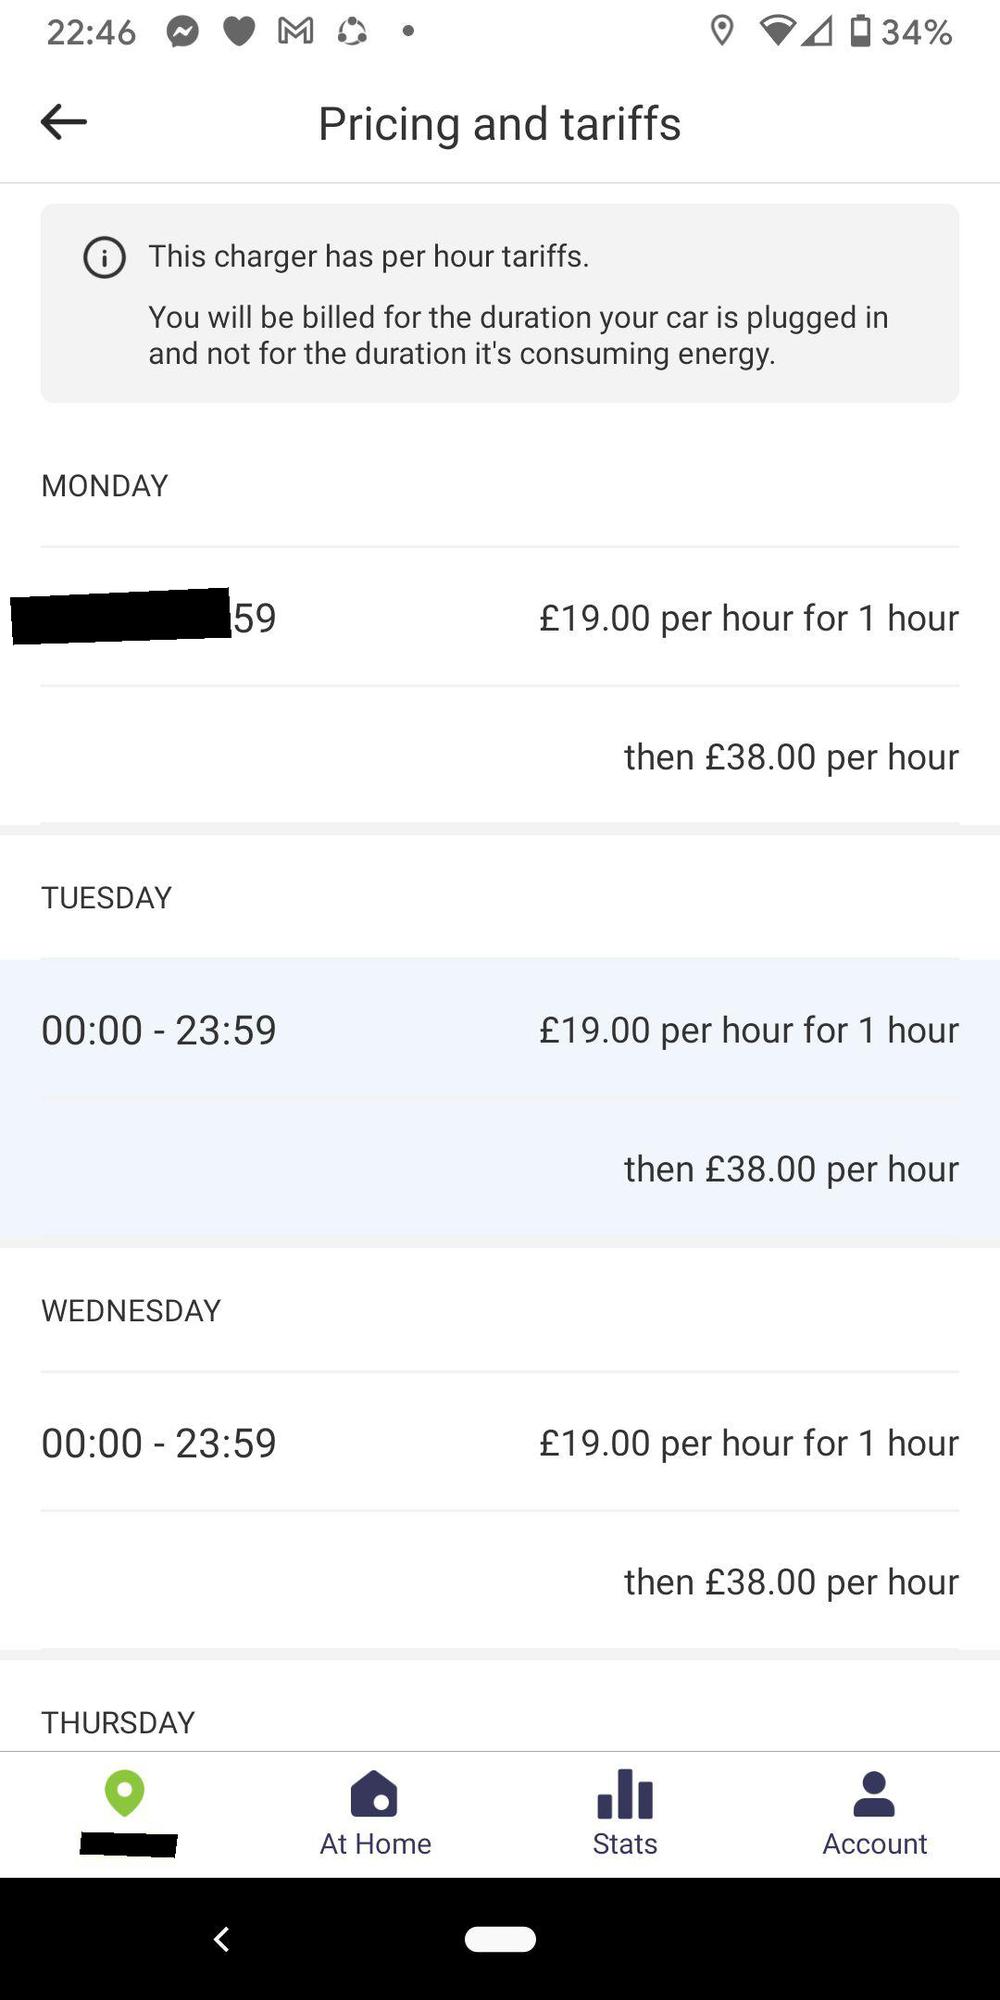Tap the per hour tariffs notice

(500, 304)
